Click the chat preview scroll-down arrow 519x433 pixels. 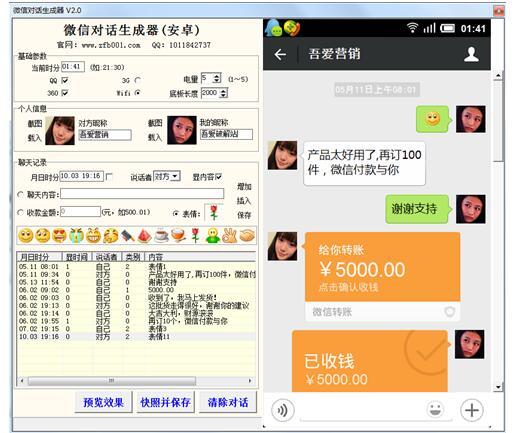[498, 387]
